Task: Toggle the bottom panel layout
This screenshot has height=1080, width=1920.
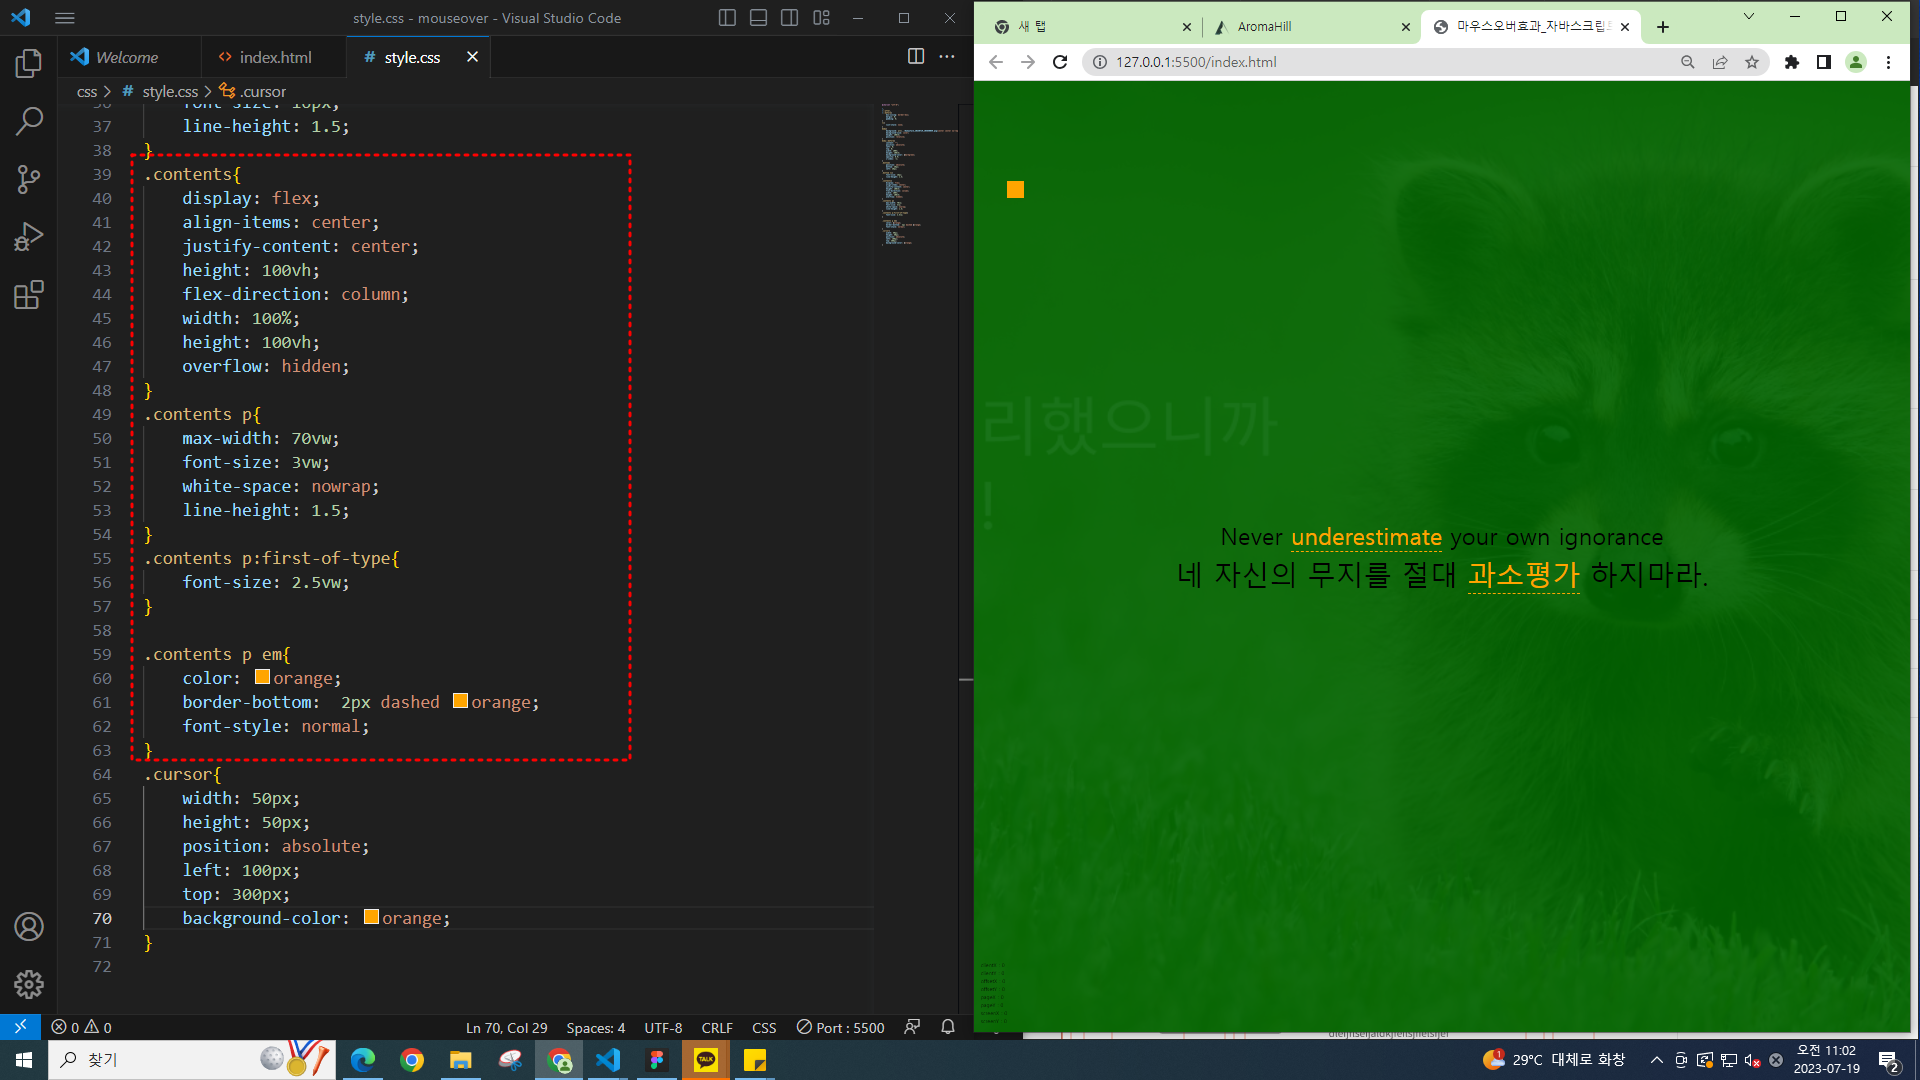Action: click(758, 18)
